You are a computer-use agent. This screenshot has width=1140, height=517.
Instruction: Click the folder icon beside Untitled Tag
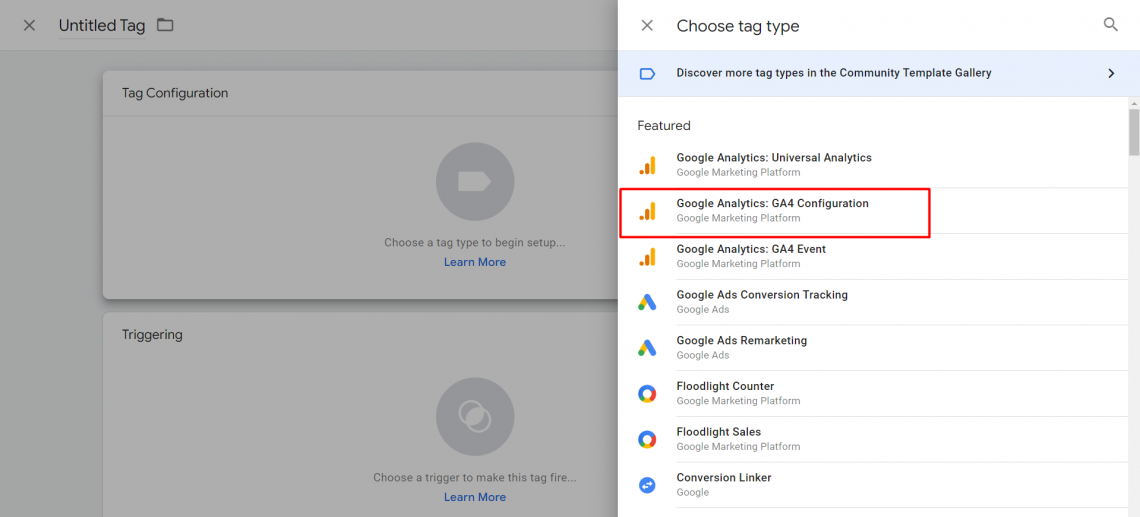coord(166,25)
